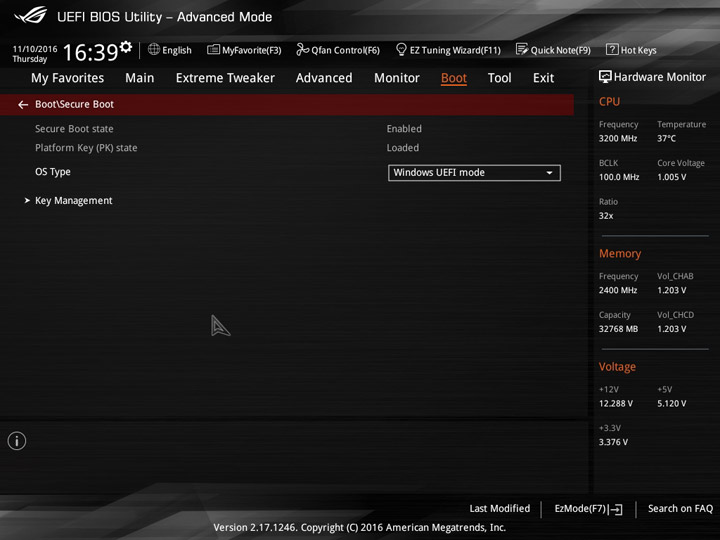The height and width of the screenshot is (540, 720).
Task: Click the Hardware Monitor heading
Action: pos(659,77)
